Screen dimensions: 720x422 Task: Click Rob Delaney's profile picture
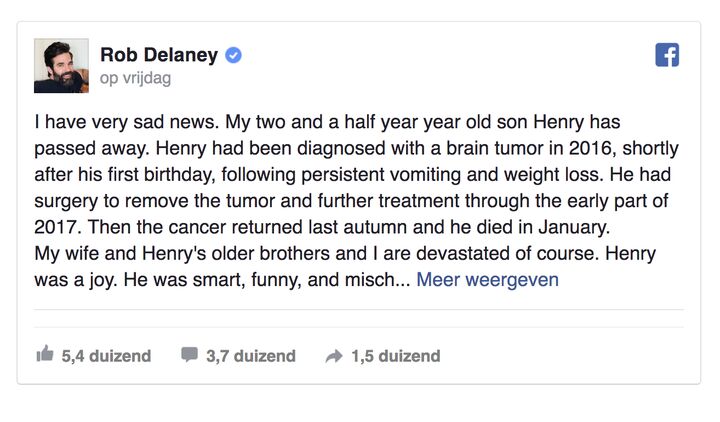(61, 66)
